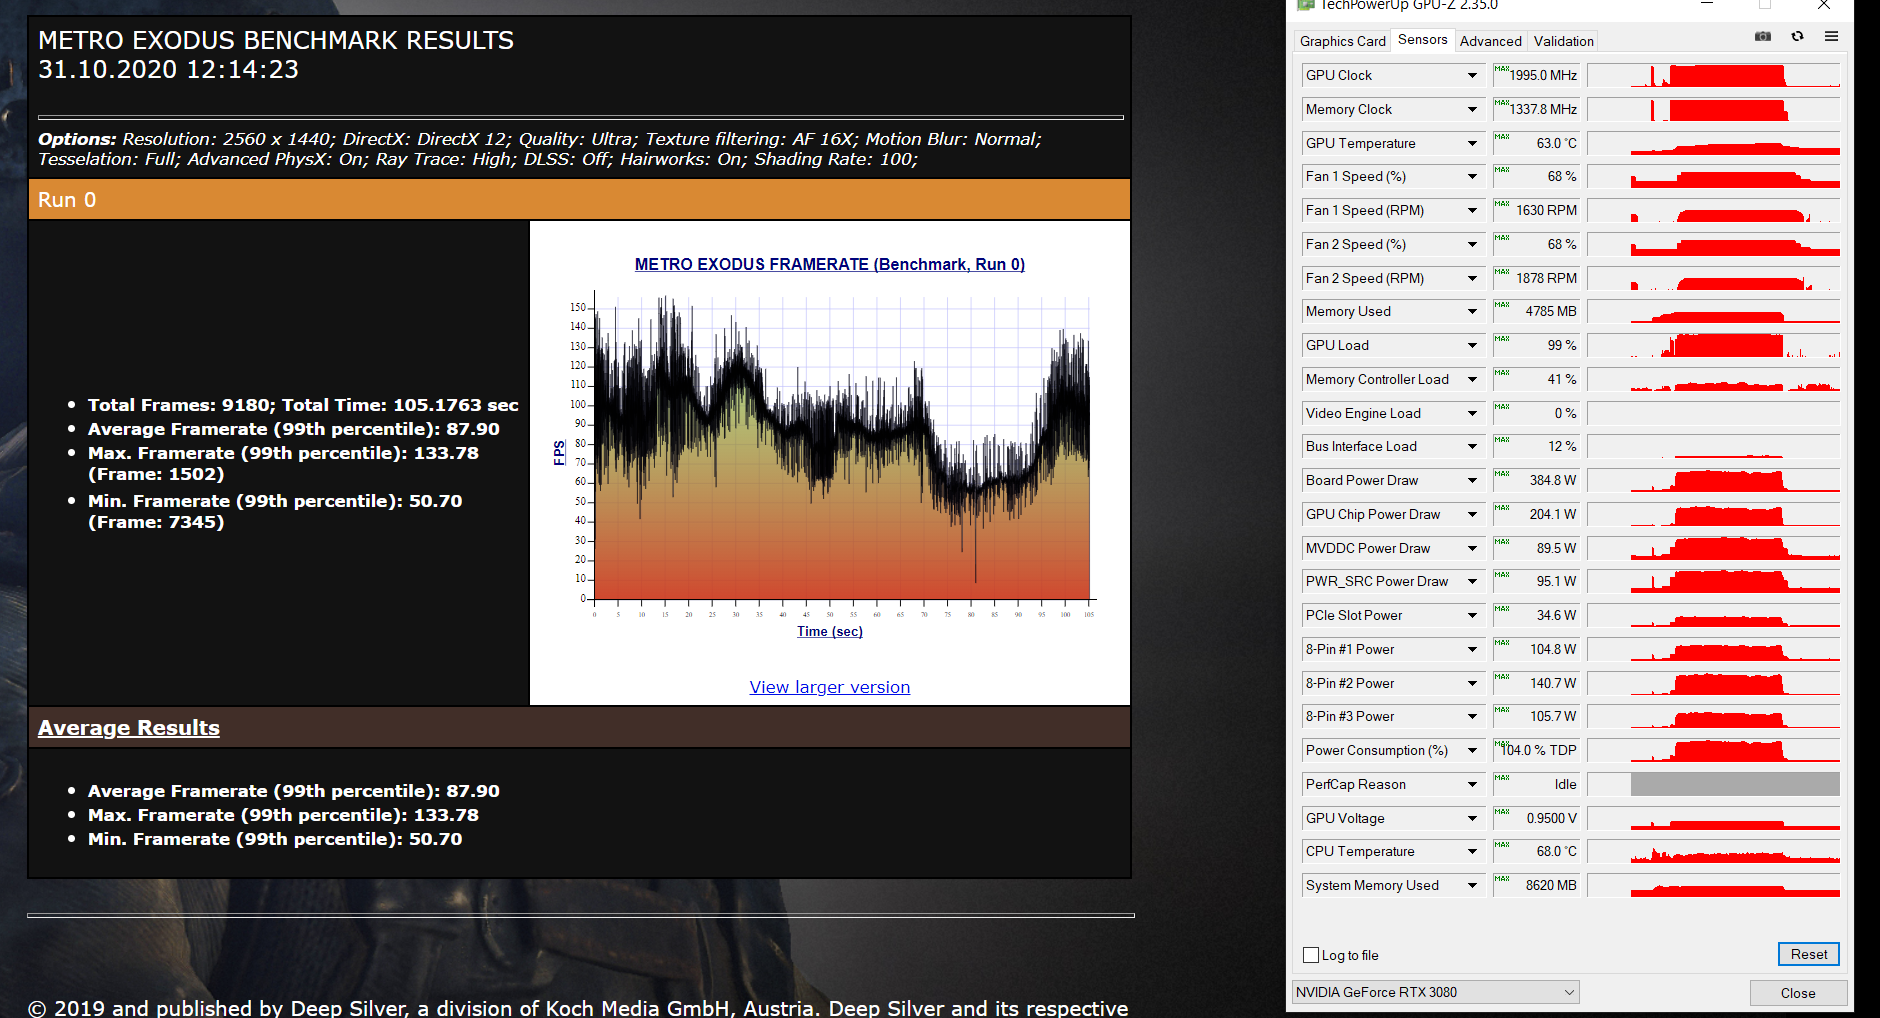The image size is (1880, 1018).
Task: Open the Fan 1 Speed (RPM) dropdown
Action: [1472, 211]
